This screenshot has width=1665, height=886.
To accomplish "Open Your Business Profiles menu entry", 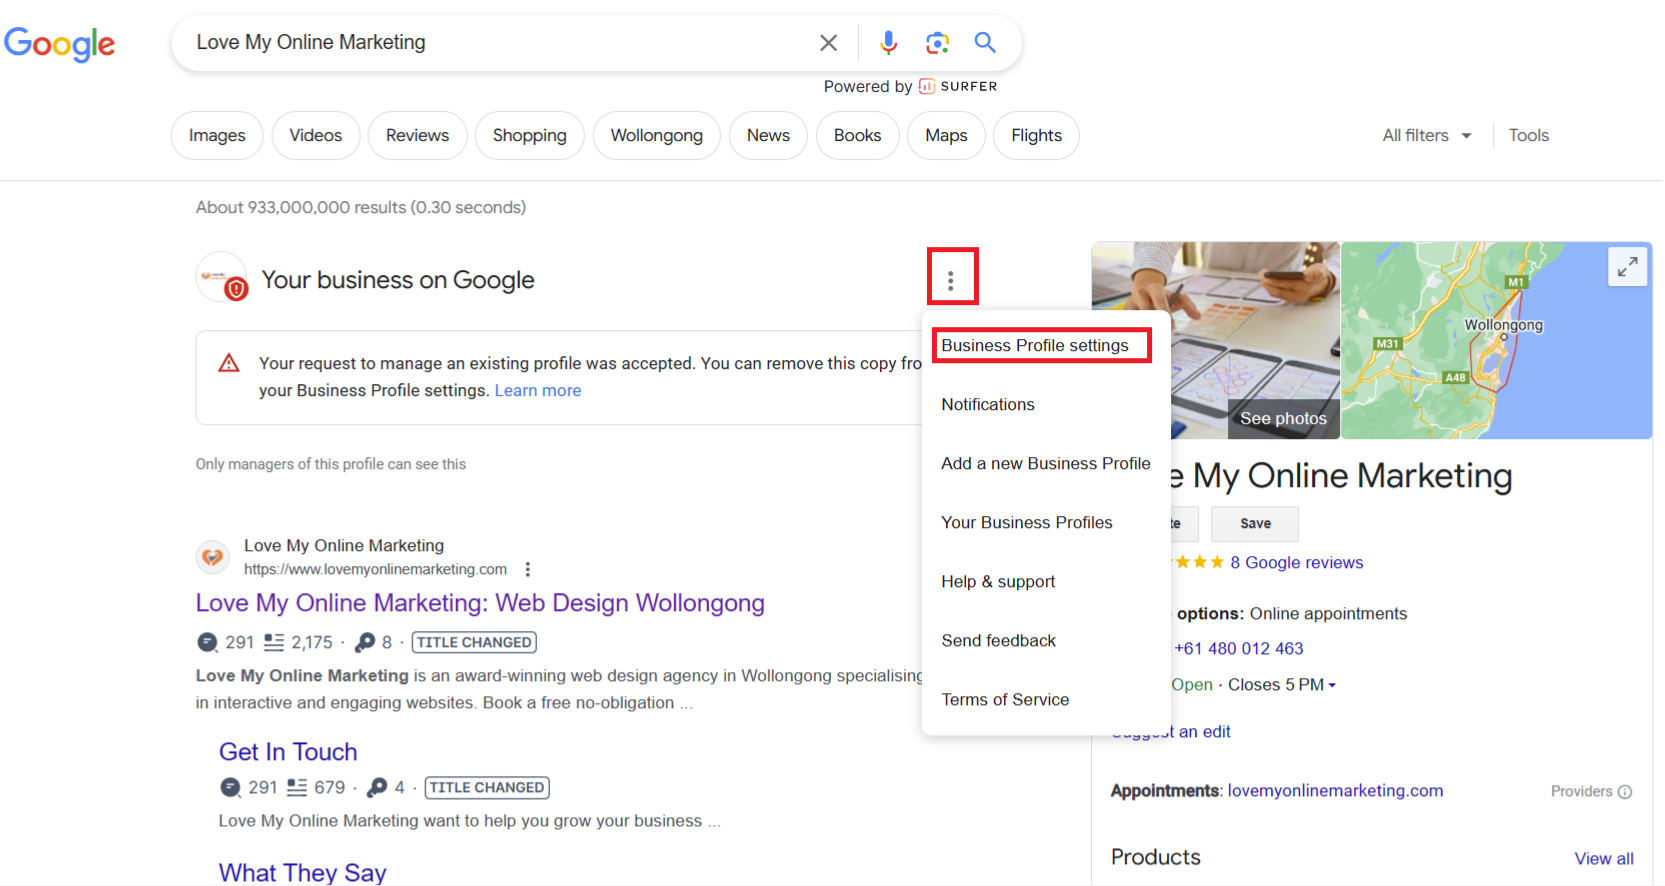I will pyautogui.click(x=1046, y=522).
